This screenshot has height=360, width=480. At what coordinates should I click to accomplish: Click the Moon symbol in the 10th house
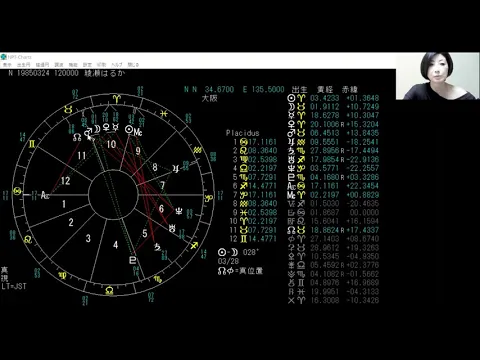click(x=97, y=129)
